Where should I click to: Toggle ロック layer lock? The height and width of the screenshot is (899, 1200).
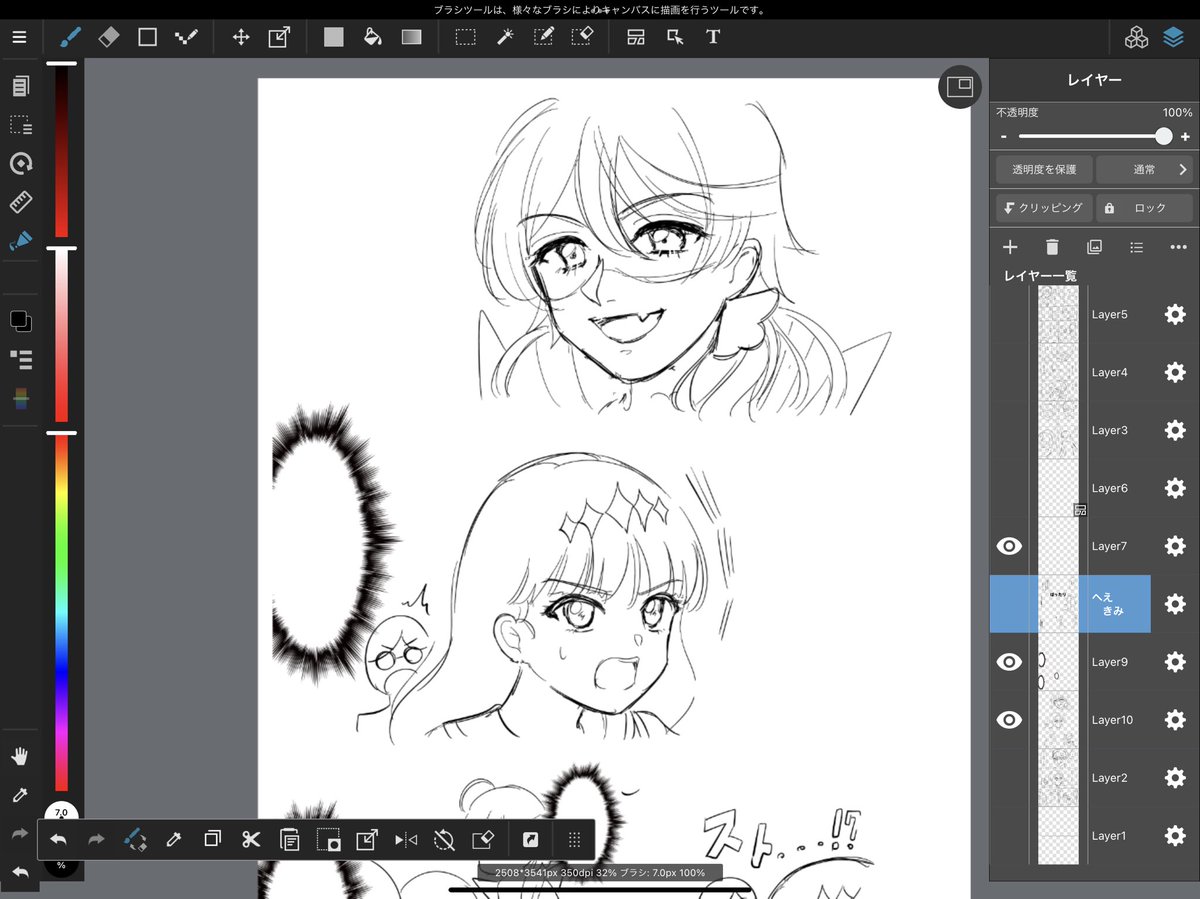click(x=1144, y=208)
